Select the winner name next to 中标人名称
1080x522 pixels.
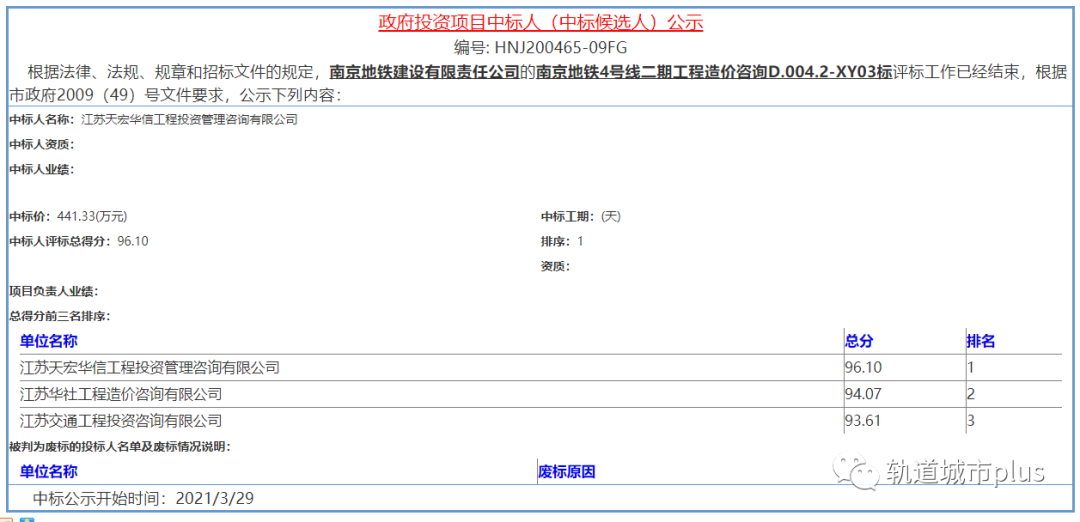pos(189,120)
